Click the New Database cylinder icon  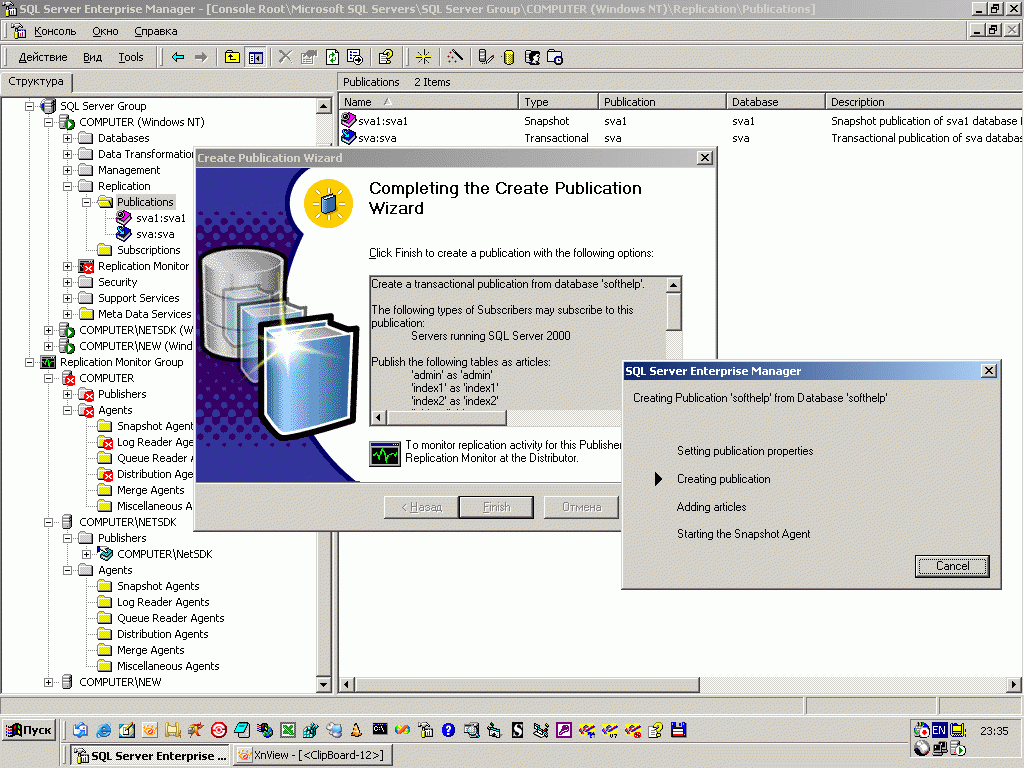tap(509, 57)
